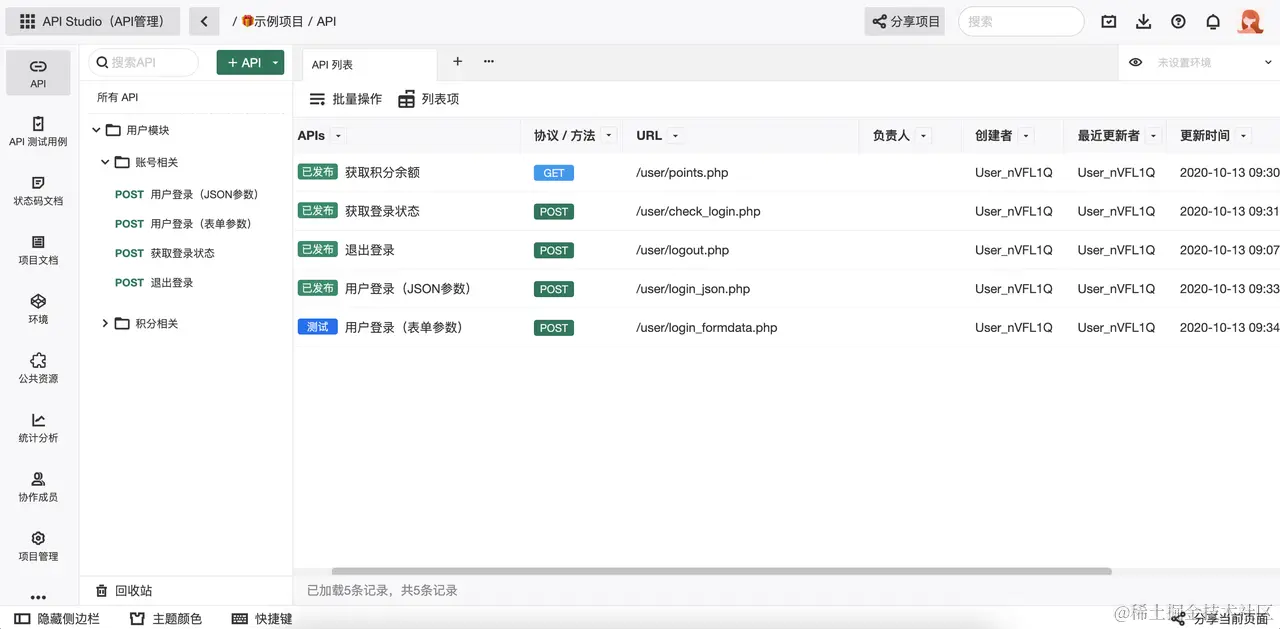This screenshot has height=629, width=1280.
Task: Open the API section in sidebar
Action: [x=38, y=73]
